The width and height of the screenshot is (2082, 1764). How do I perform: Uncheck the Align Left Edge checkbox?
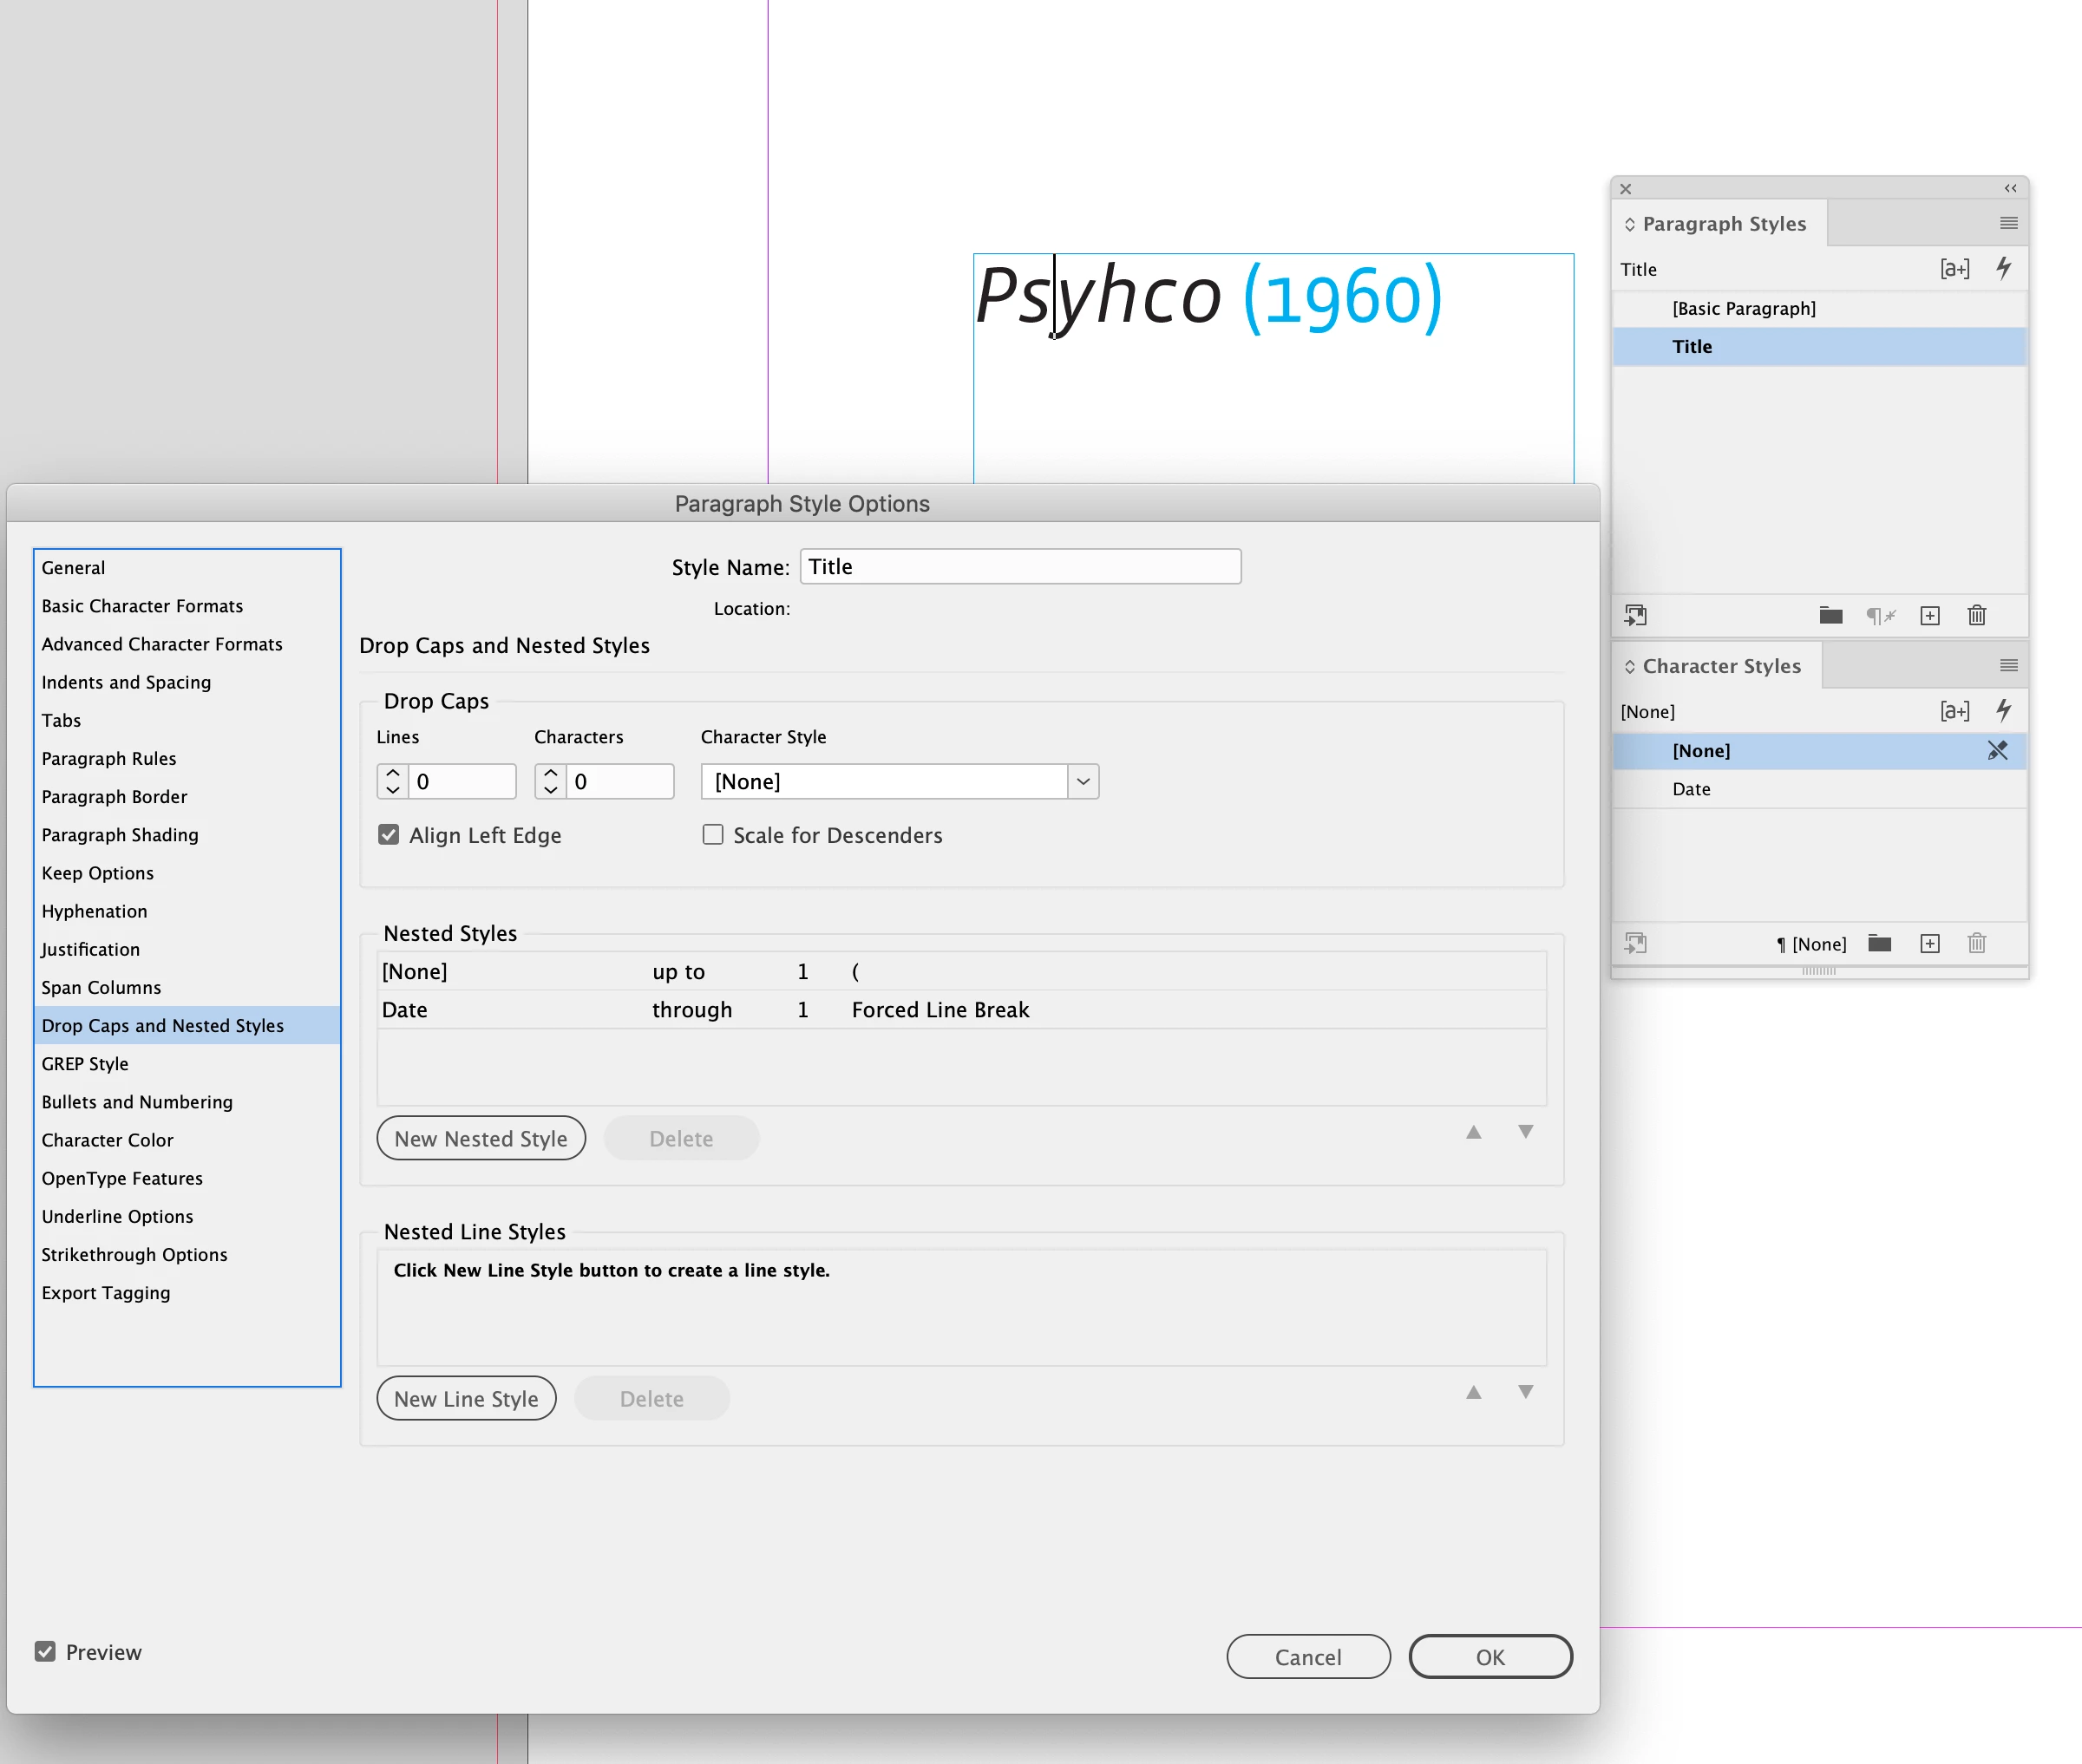[x=389, y=835]
